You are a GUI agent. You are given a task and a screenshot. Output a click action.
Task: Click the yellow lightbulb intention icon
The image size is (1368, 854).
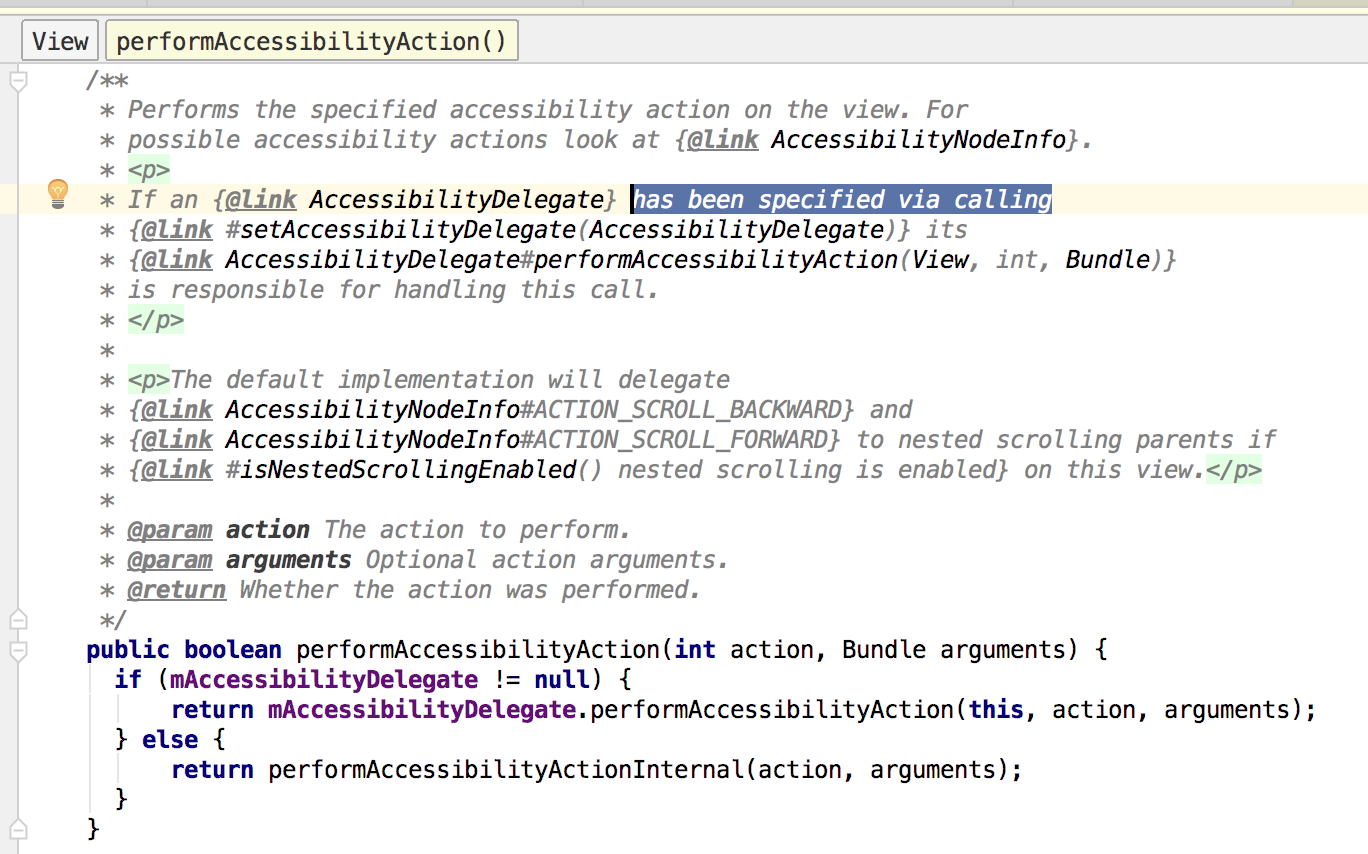[x=58, y=194]
